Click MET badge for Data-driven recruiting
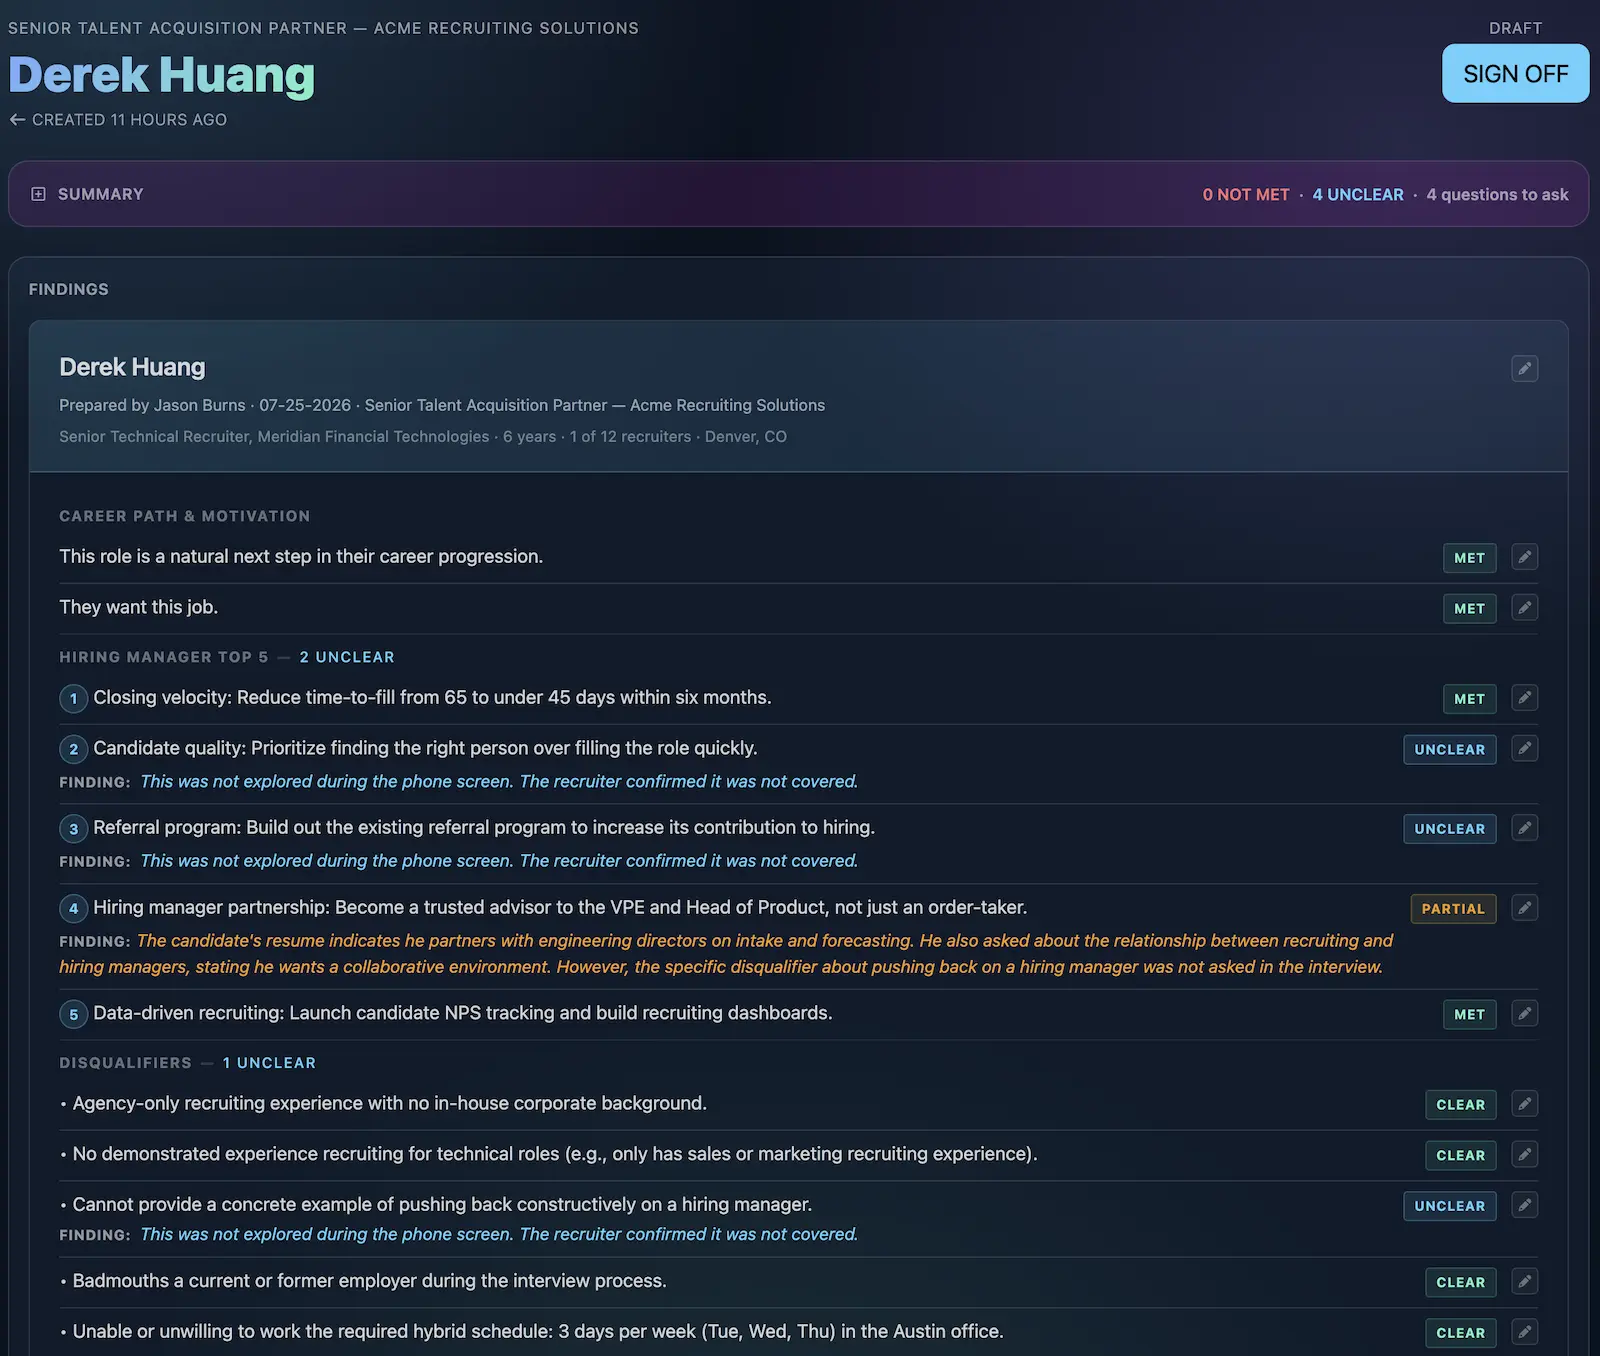The height and width of the screenshot is (1356, 1600). [x=1469, y=1014]
